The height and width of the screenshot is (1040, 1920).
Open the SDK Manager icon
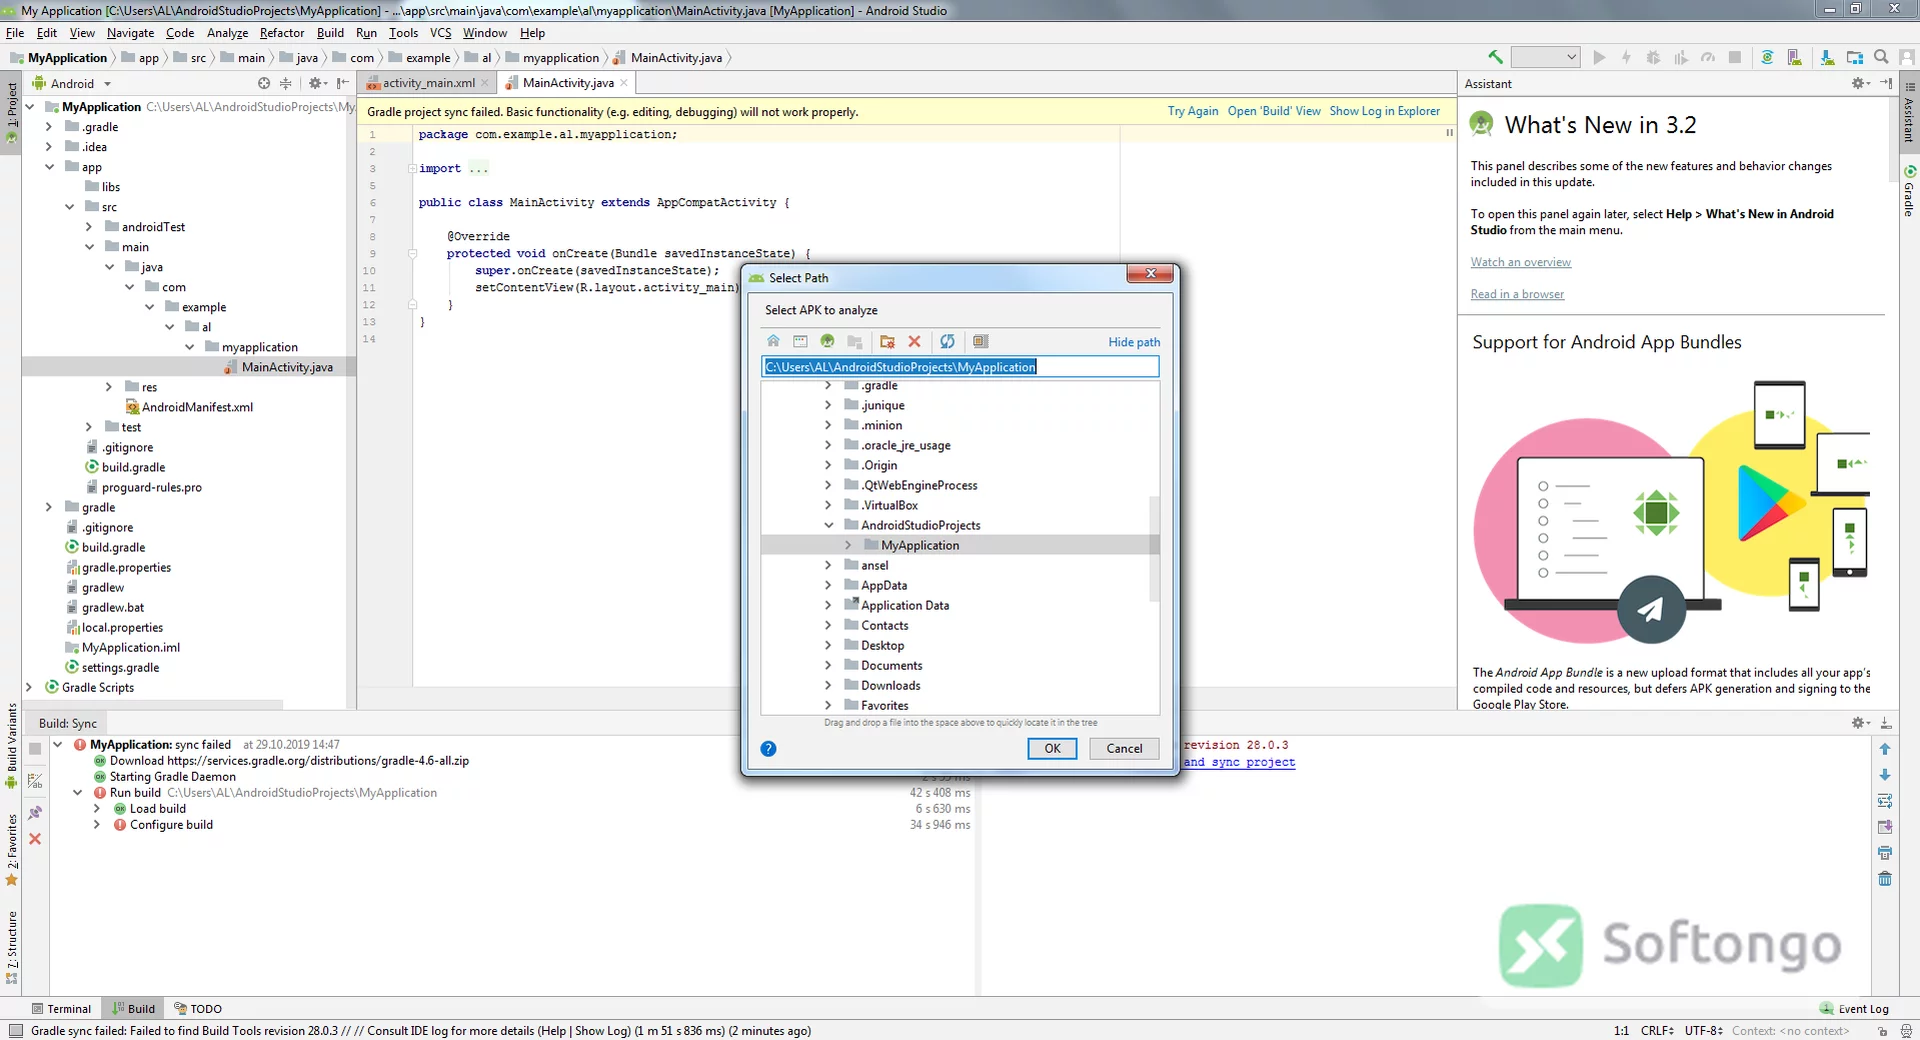click(x=1827, y=58)
